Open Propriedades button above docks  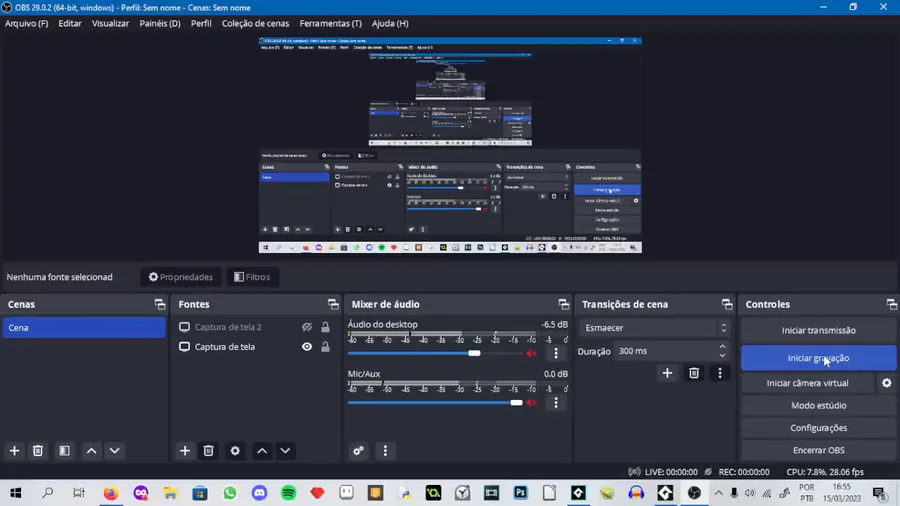pyautogui.click(x=181, y=277)
